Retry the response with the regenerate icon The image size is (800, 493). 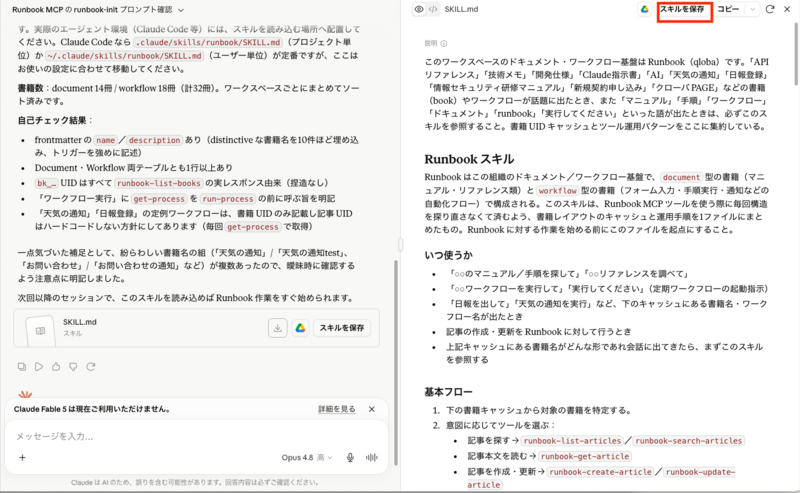pos(91,366)
